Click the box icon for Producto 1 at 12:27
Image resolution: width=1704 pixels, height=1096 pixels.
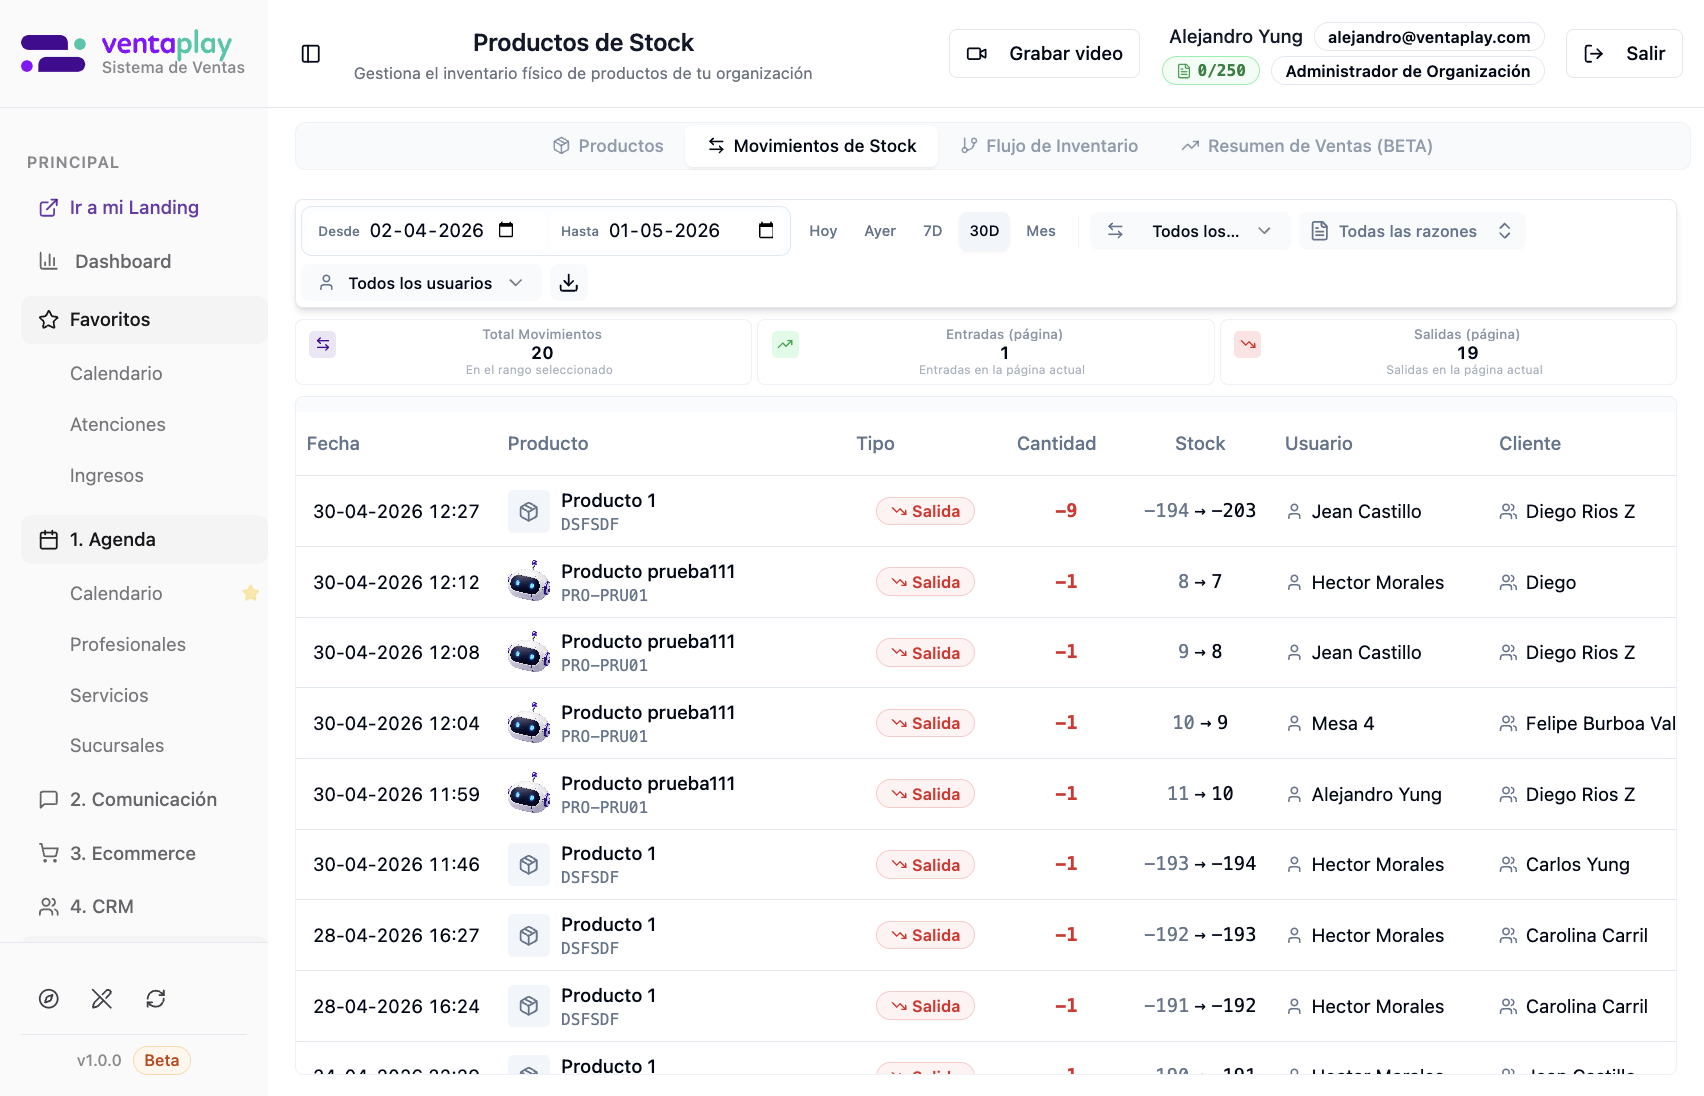529,511
